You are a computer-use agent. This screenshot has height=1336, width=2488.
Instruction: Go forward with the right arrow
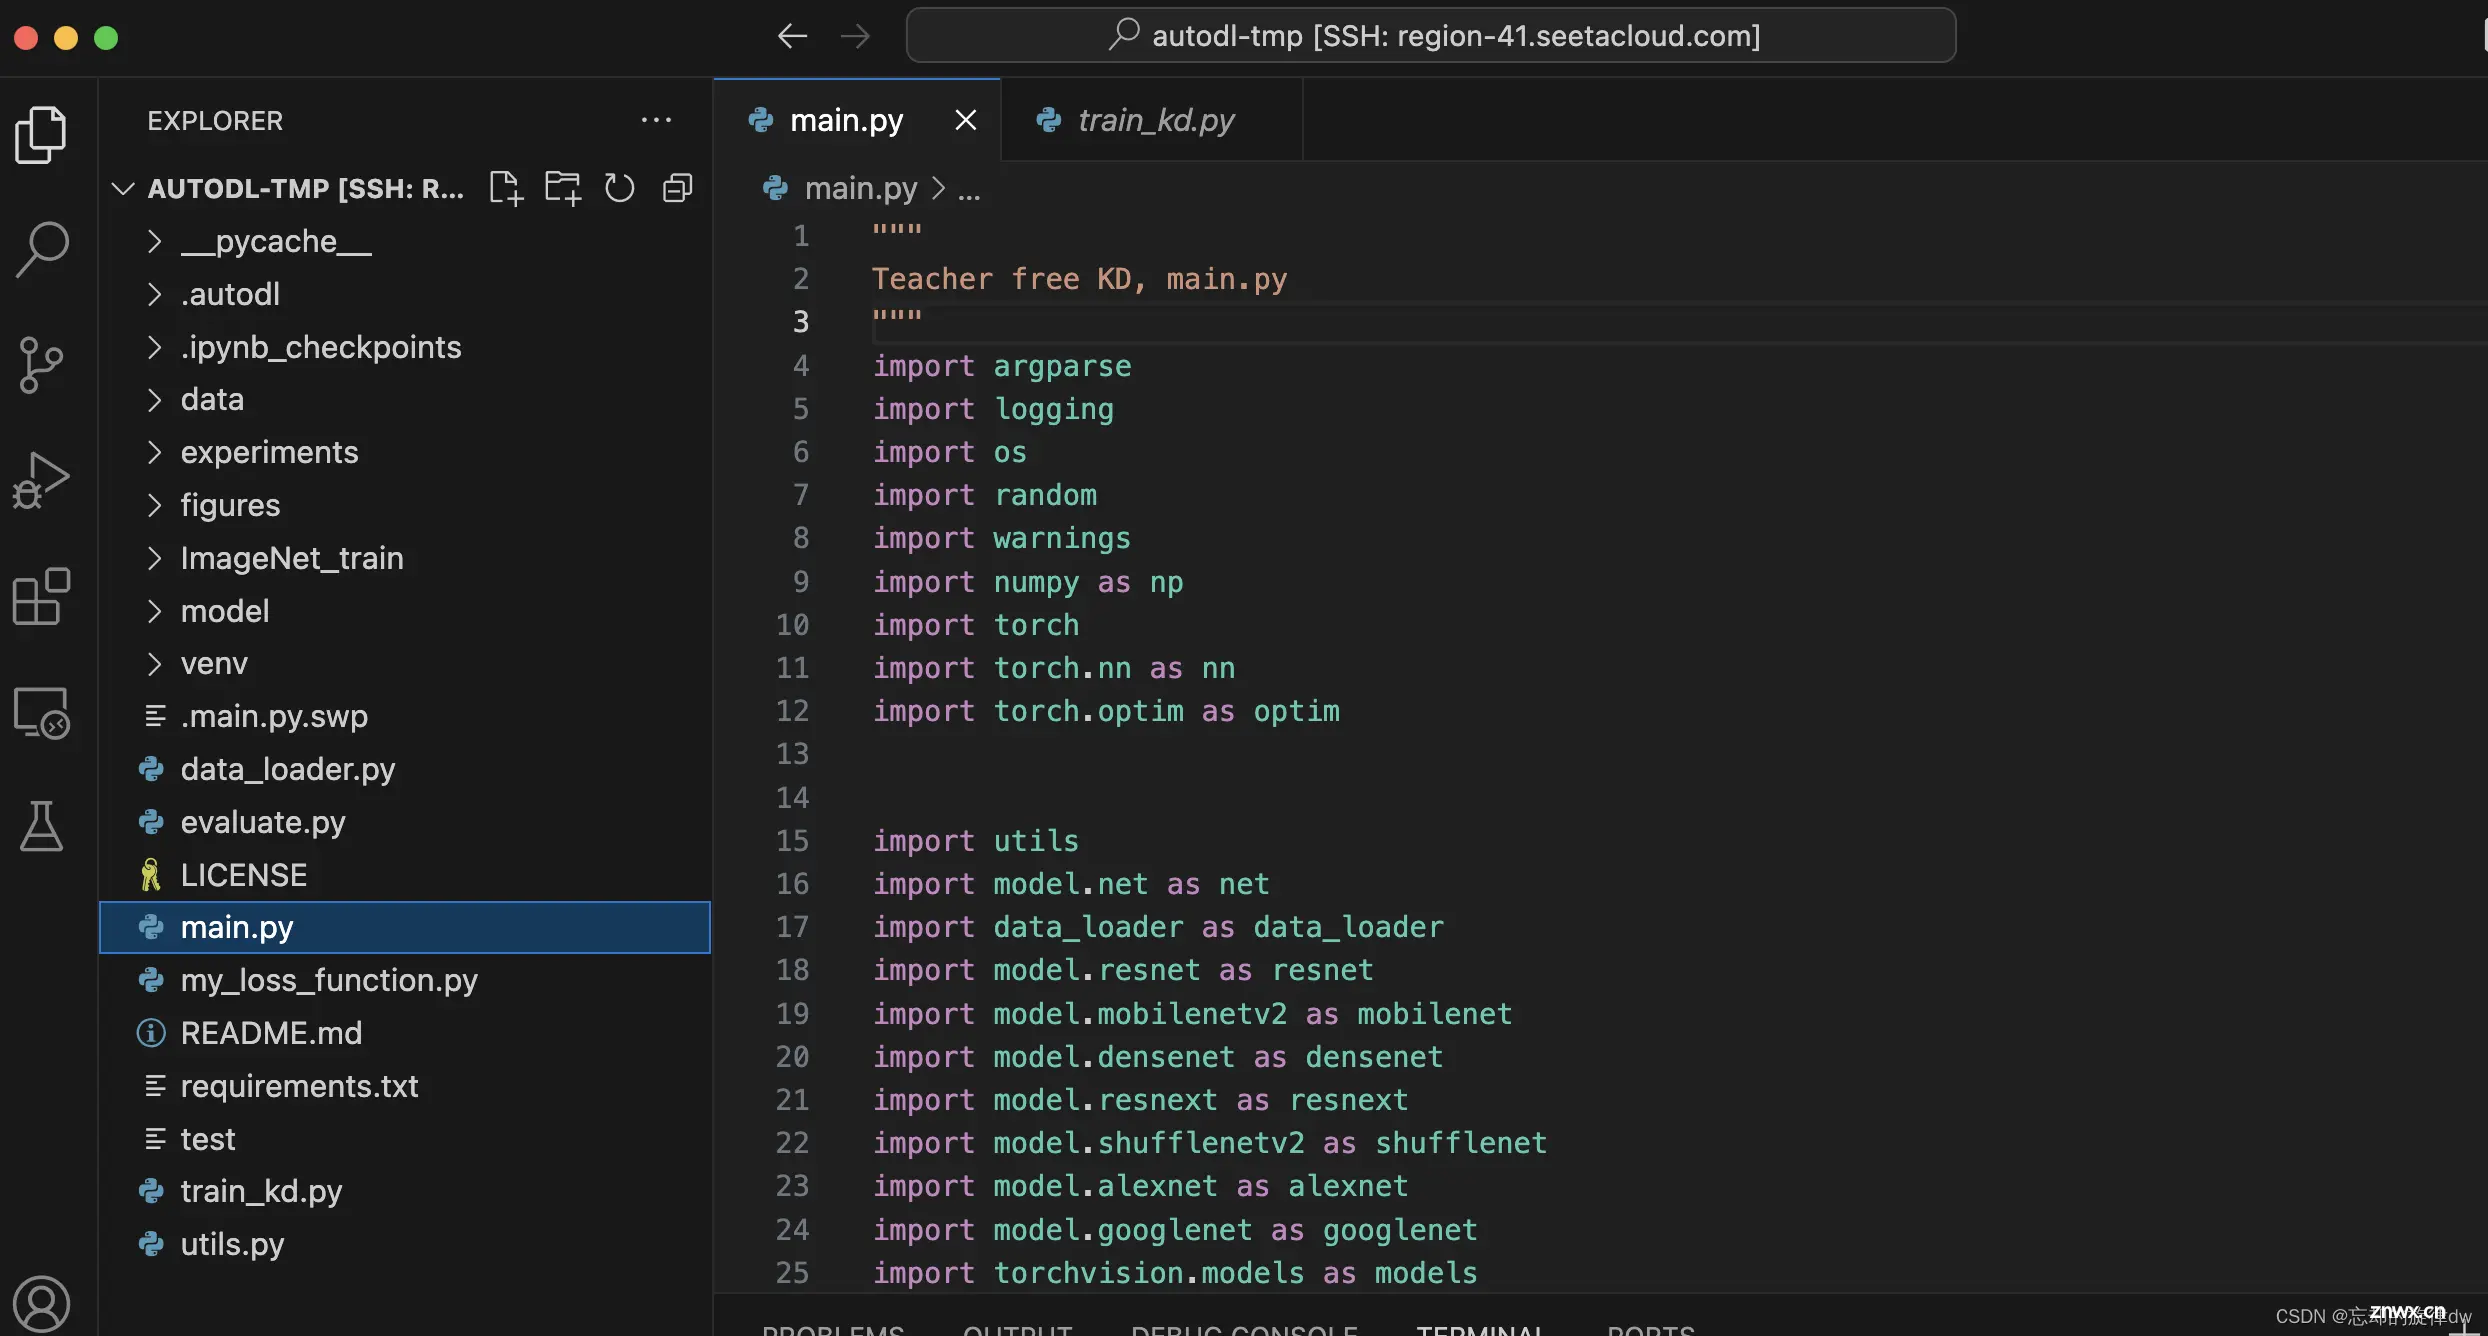[855, 37]
